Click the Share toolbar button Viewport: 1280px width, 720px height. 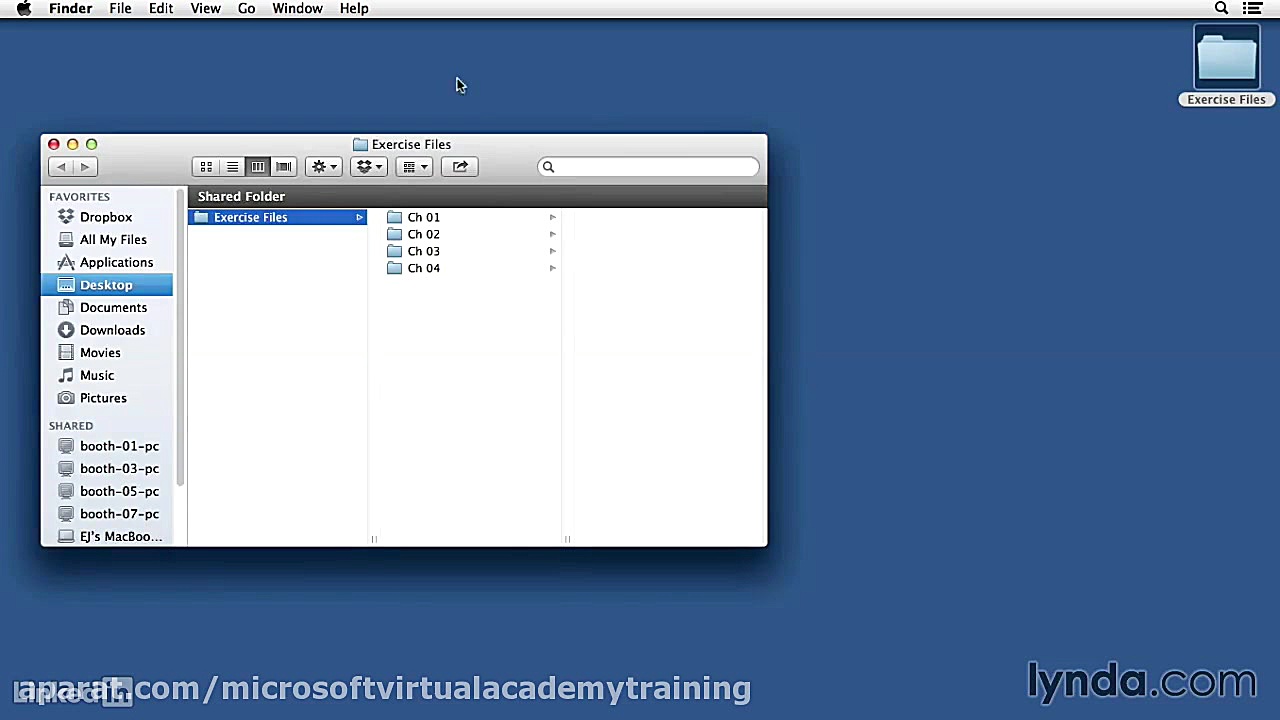[460, 167]
